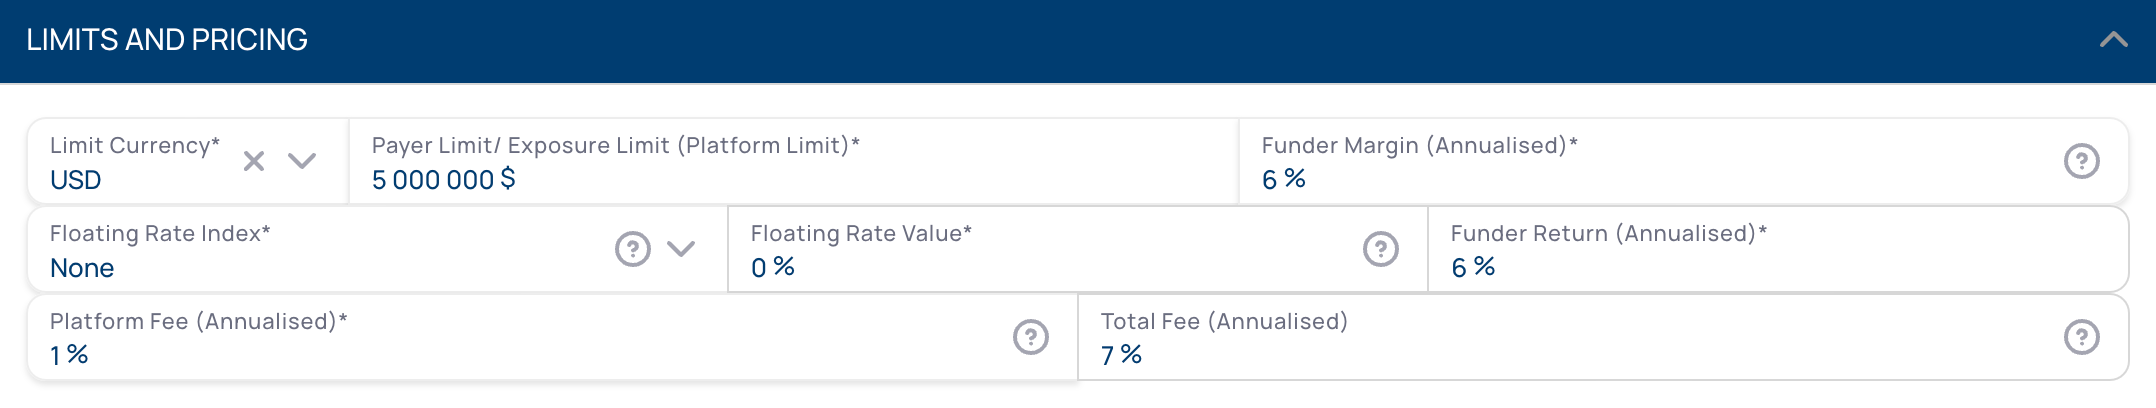Select the None floating rate index value
Viewport: 2156px width, 408px height.
pos(82,268)
